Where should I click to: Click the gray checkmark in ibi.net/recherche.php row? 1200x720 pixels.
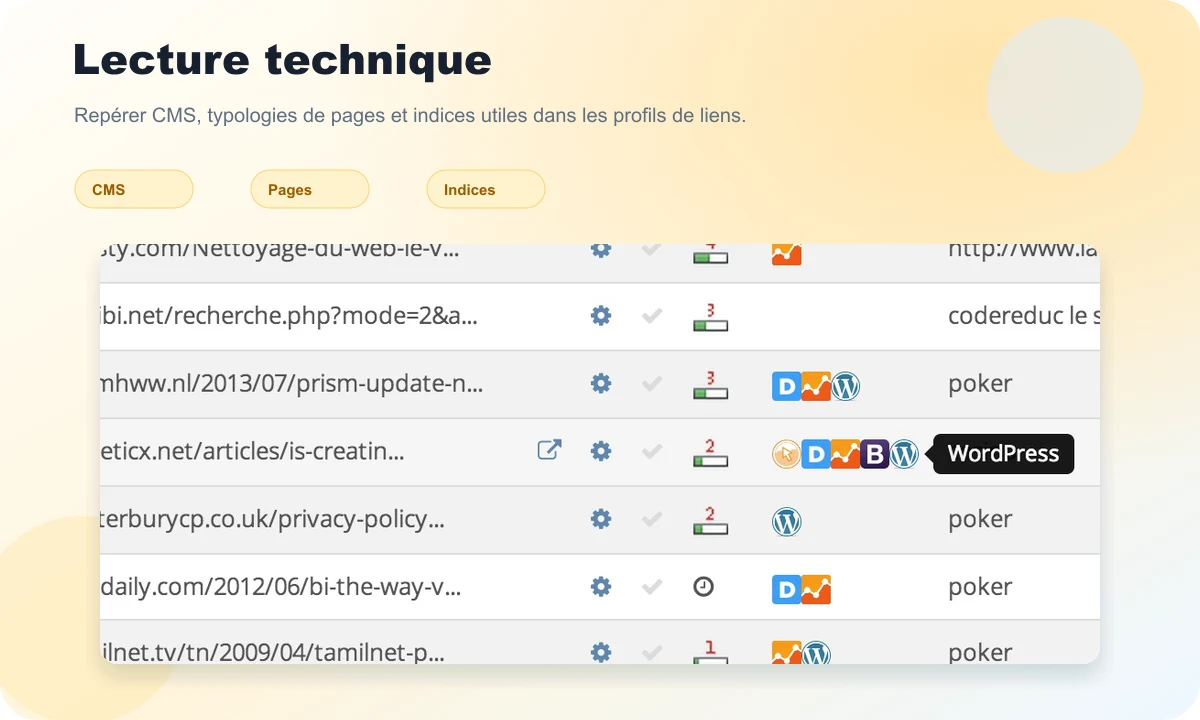(x=652, y=316)
